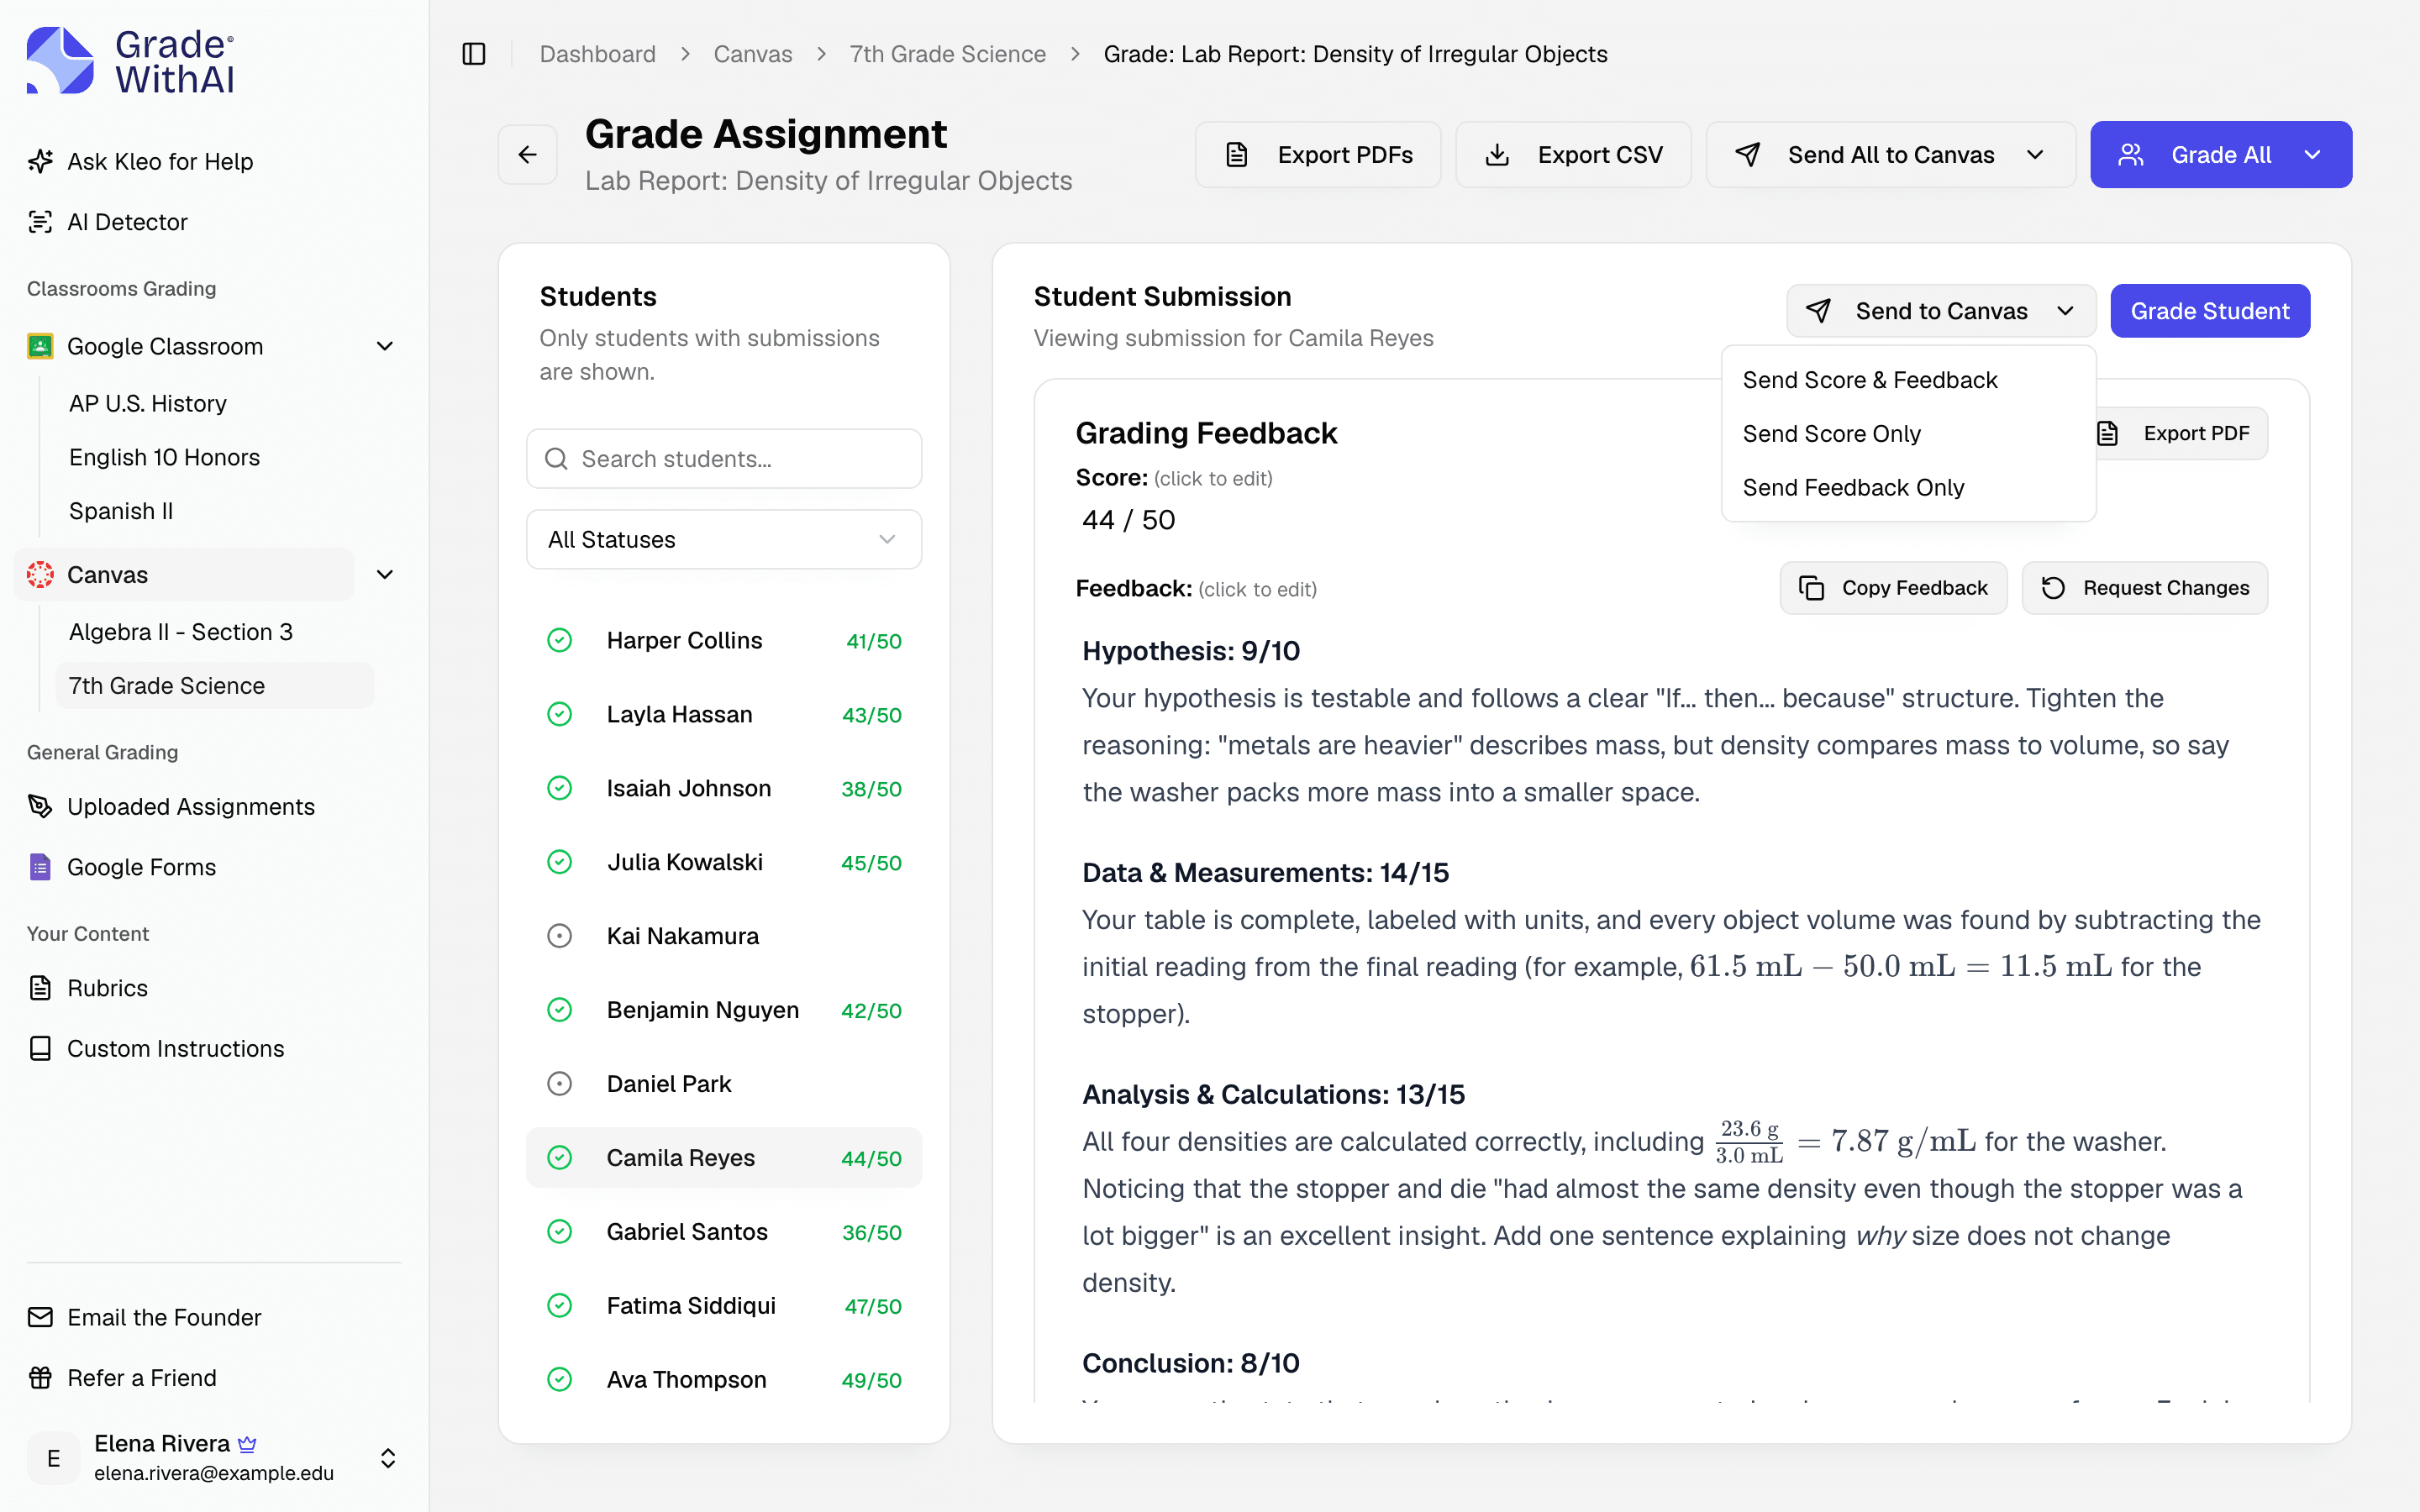This screenshot has height=1512, width=2420.
Task: Go to Canvas breadcrumb
Action: (752, 54)
